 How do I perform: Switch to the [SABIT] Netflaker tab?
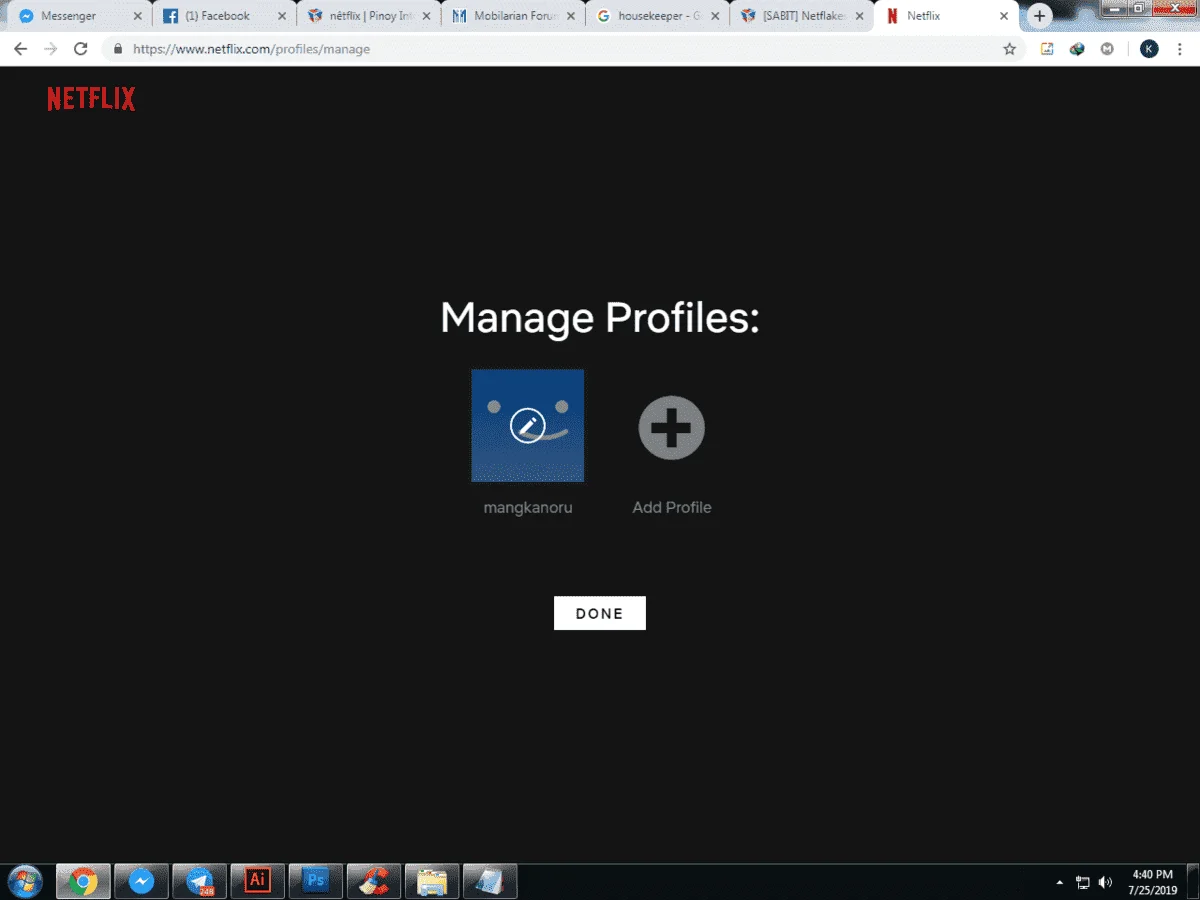[x=801, y=16]
